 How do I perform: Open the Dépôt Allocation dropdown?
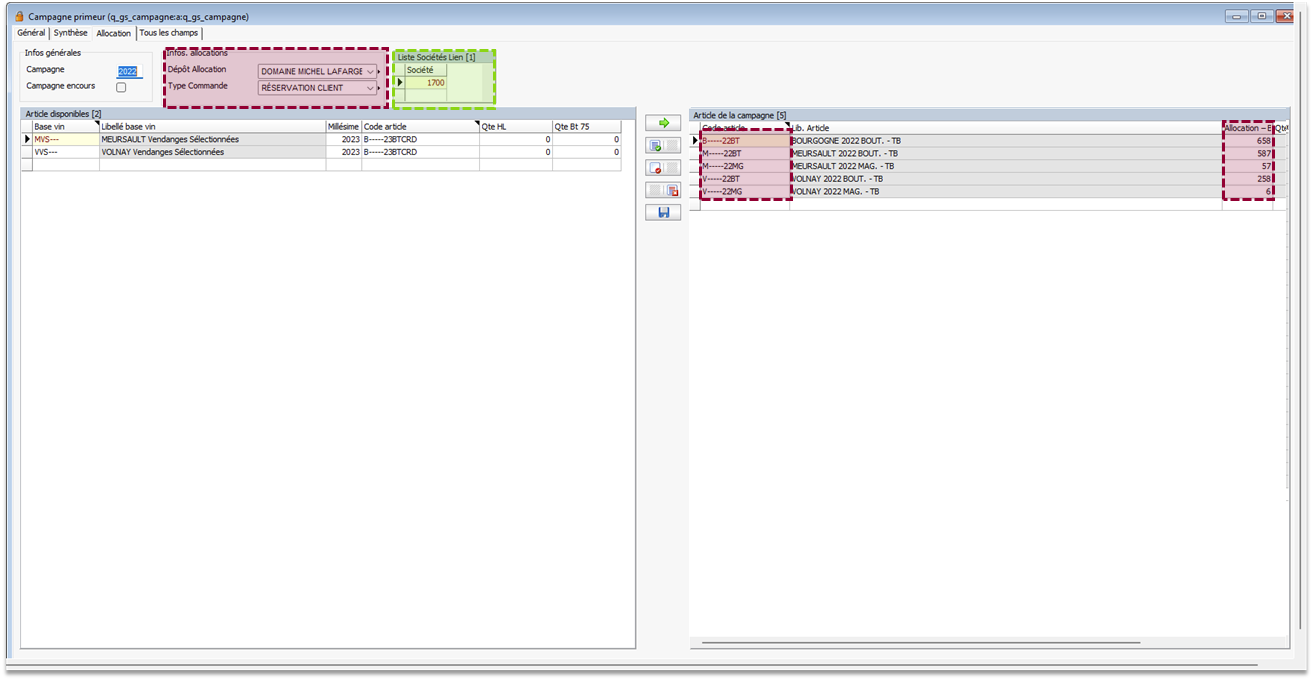pos(316,72)
